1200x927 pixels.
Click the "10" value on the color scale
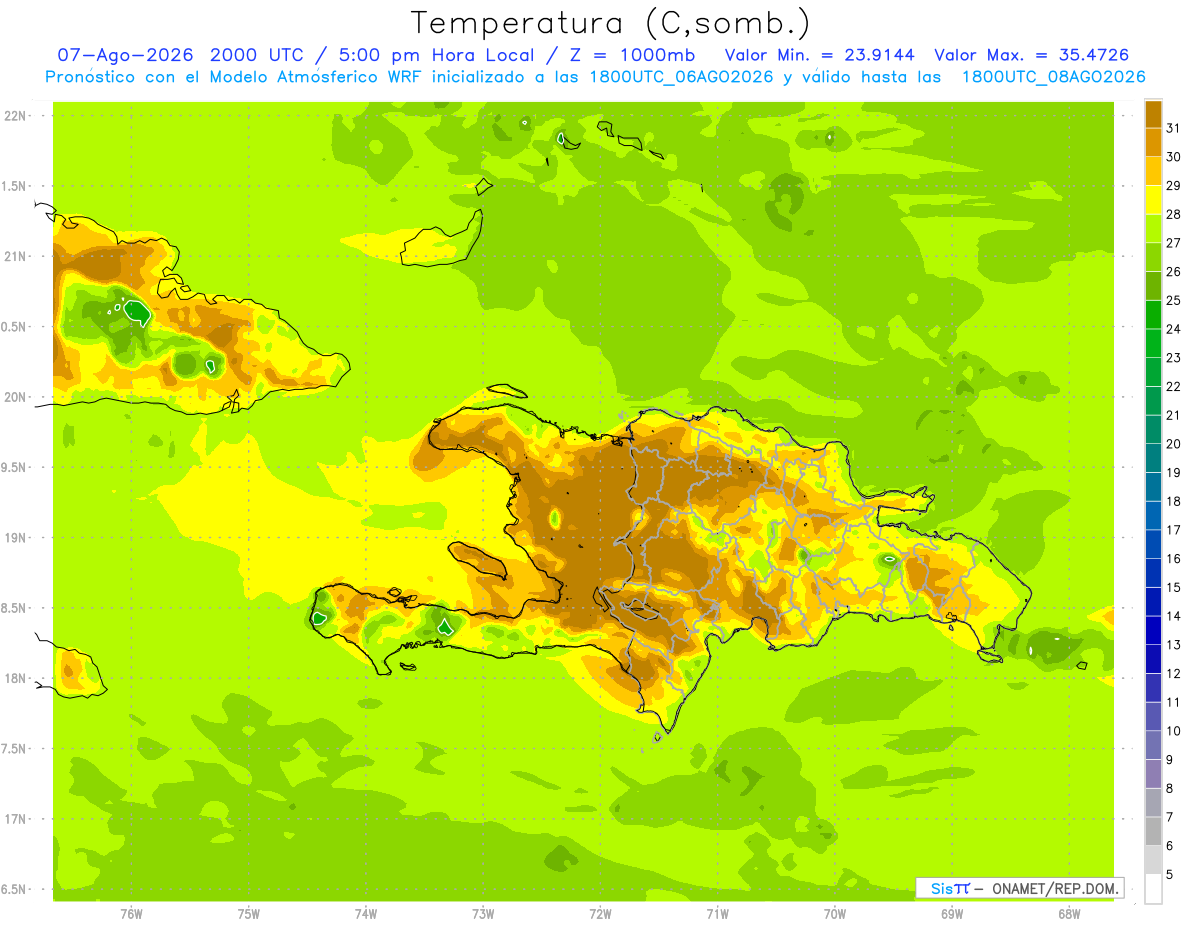[1173, 731]
